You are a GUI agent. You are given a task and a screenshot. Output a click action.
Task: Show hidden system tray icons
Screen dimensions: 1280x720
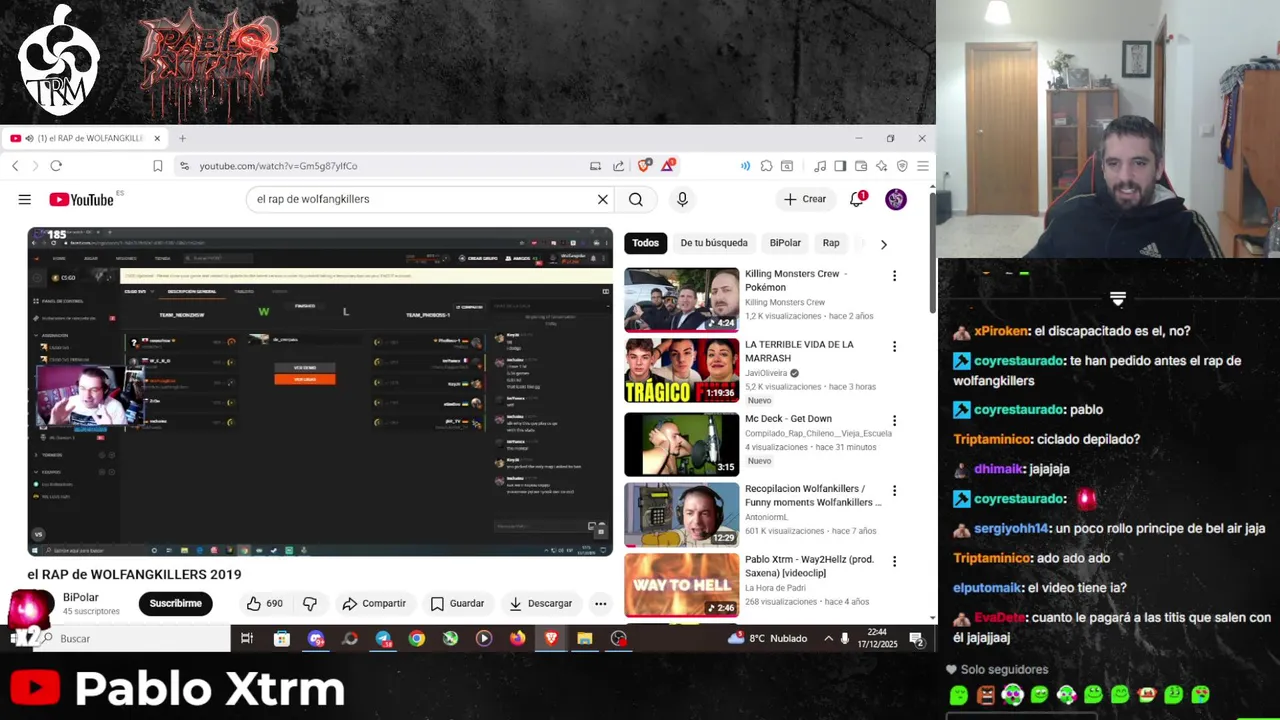click(828, 639)
